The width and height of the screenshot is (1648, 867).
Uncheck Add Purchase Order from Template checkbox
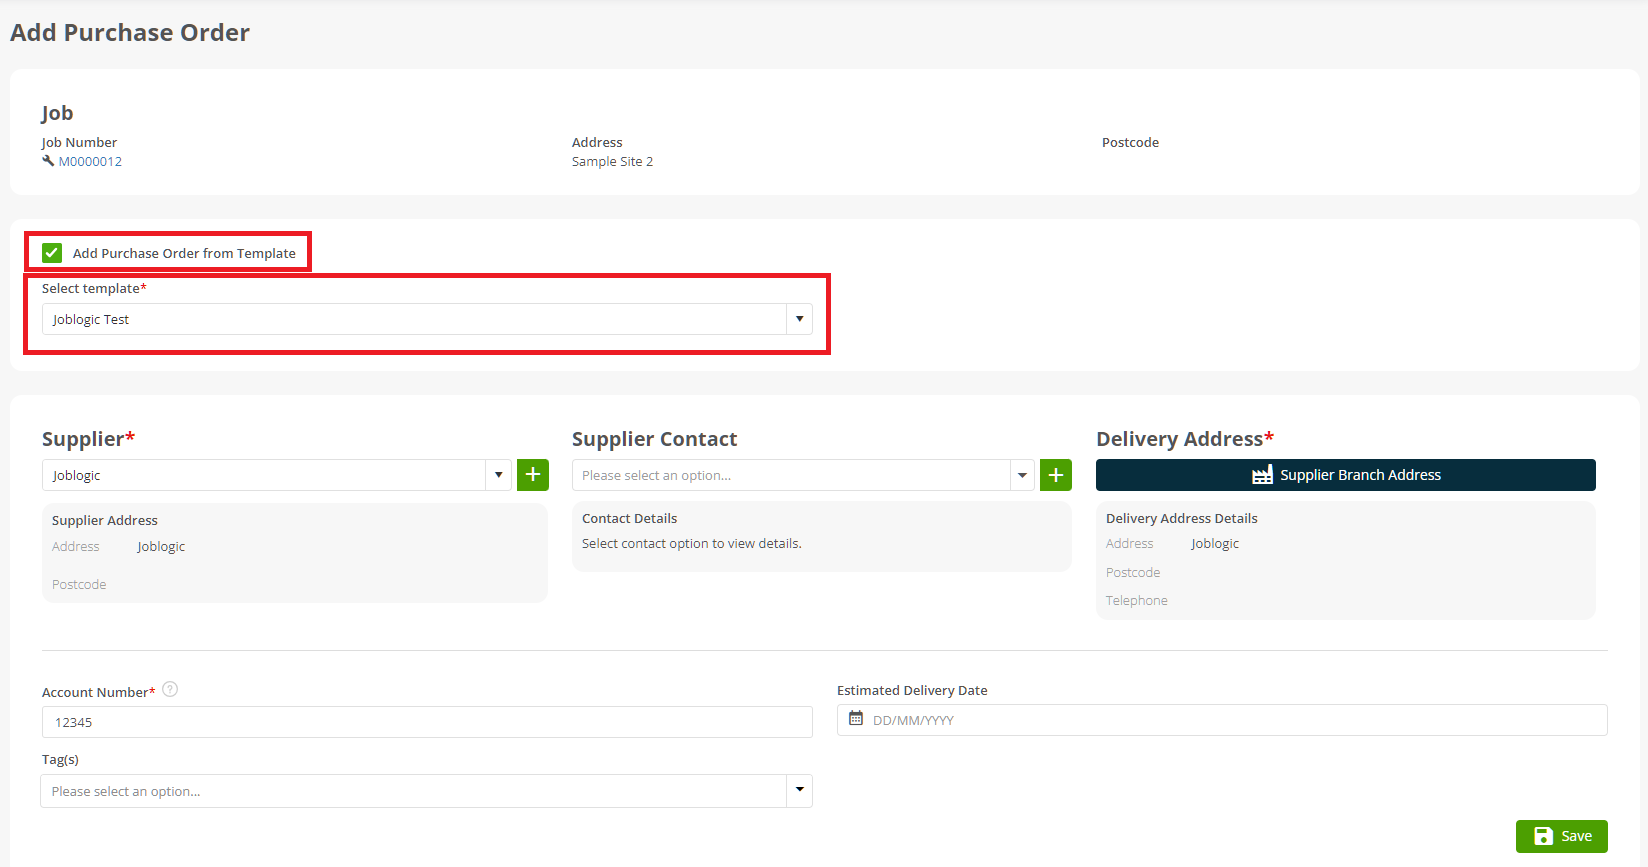(52, 253)
